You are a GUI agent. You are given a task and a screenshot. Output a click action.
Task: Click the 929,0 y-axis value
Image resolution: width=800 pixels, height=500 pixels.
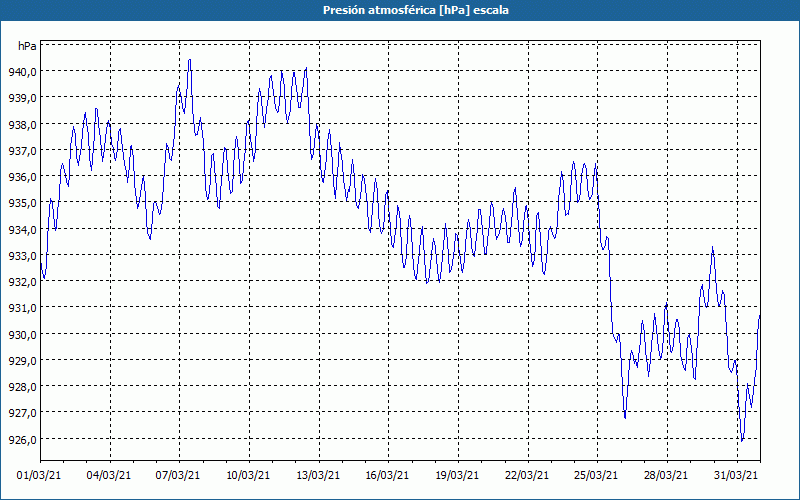(22, 361)
